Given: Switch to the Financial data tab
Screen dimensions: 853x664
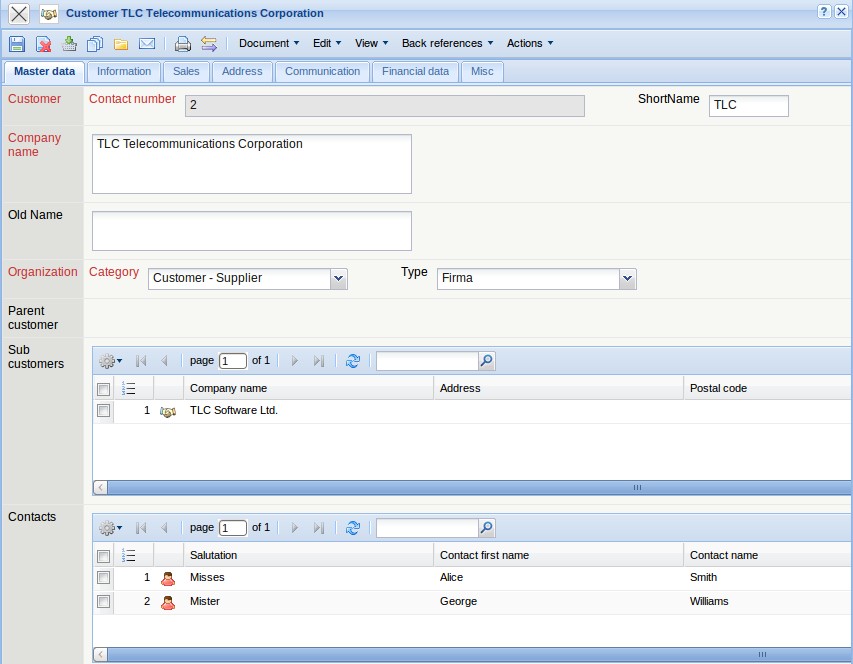Looking at the screenshot, I should (415, 72).
